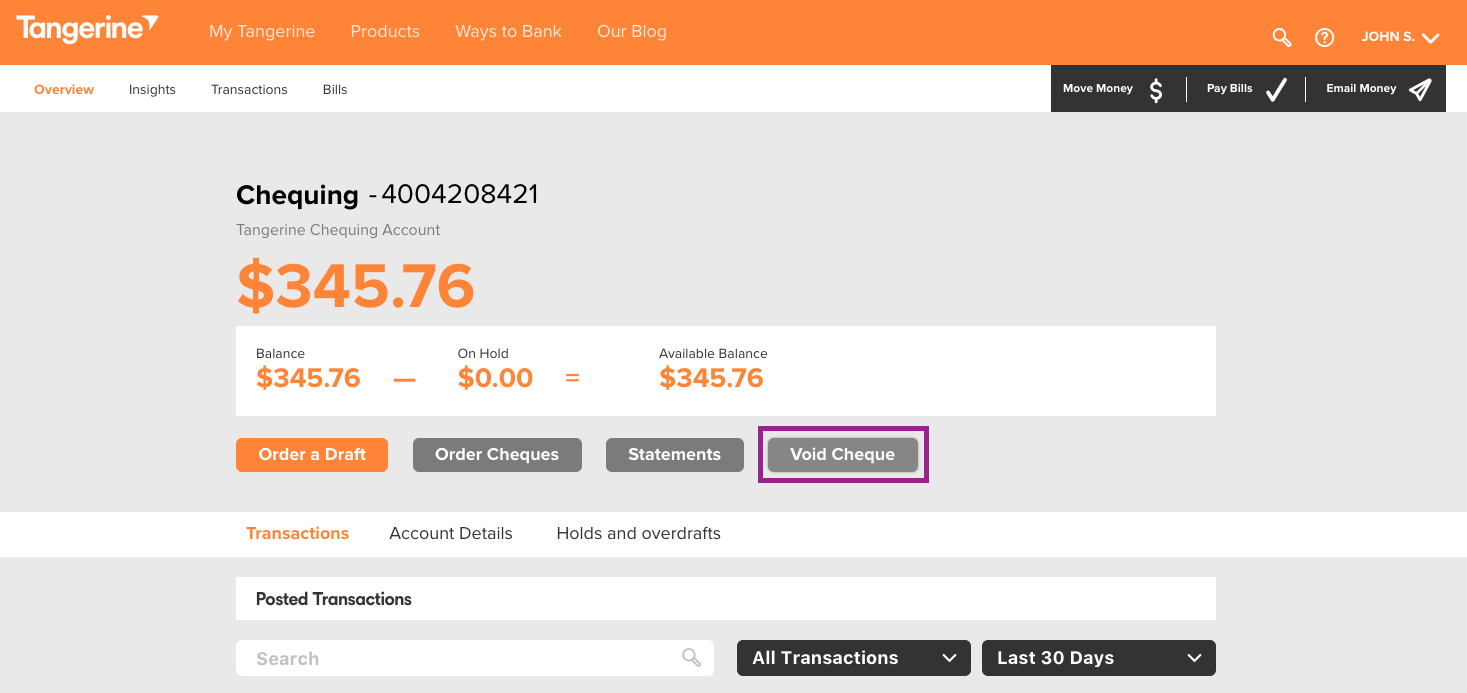This screenshot has height=693, width=1467.
Task: Open the help question mark icon
Action: (x=1324, y=37)
